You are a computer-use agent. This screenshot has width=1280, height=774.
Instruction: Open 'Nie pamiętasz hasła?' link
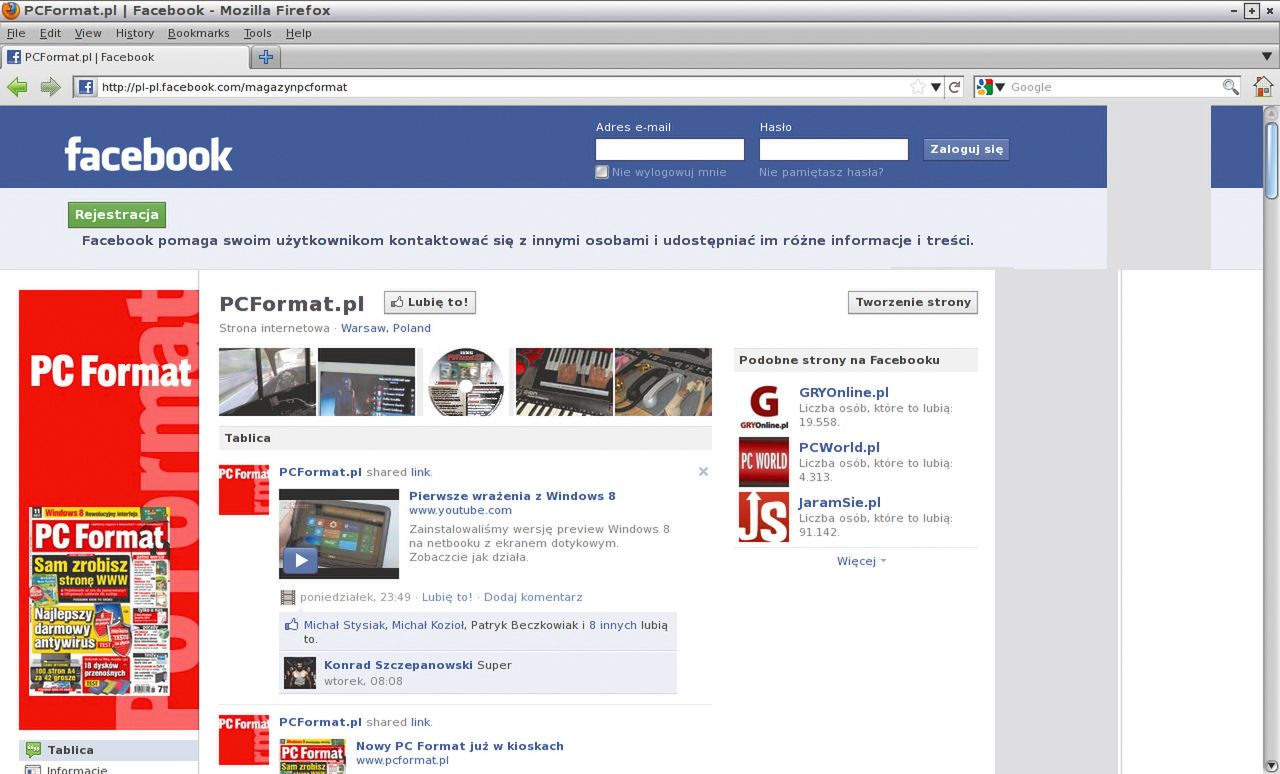pos(821,172)
